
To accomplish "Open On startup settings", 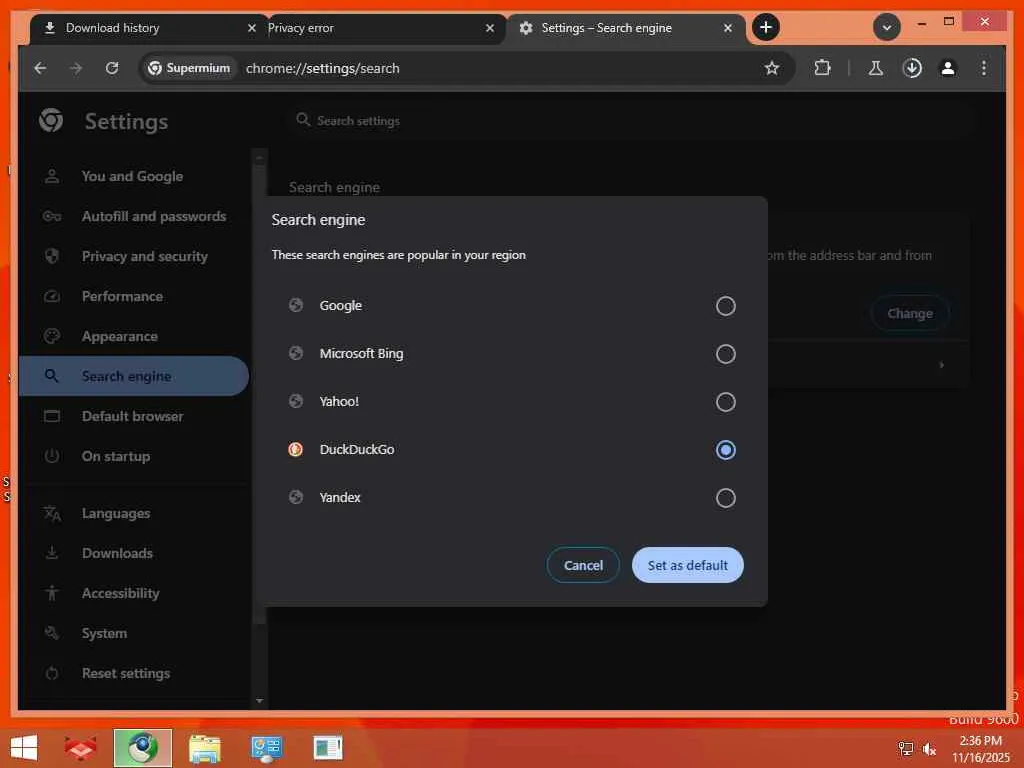I will [x=133, y=456].
